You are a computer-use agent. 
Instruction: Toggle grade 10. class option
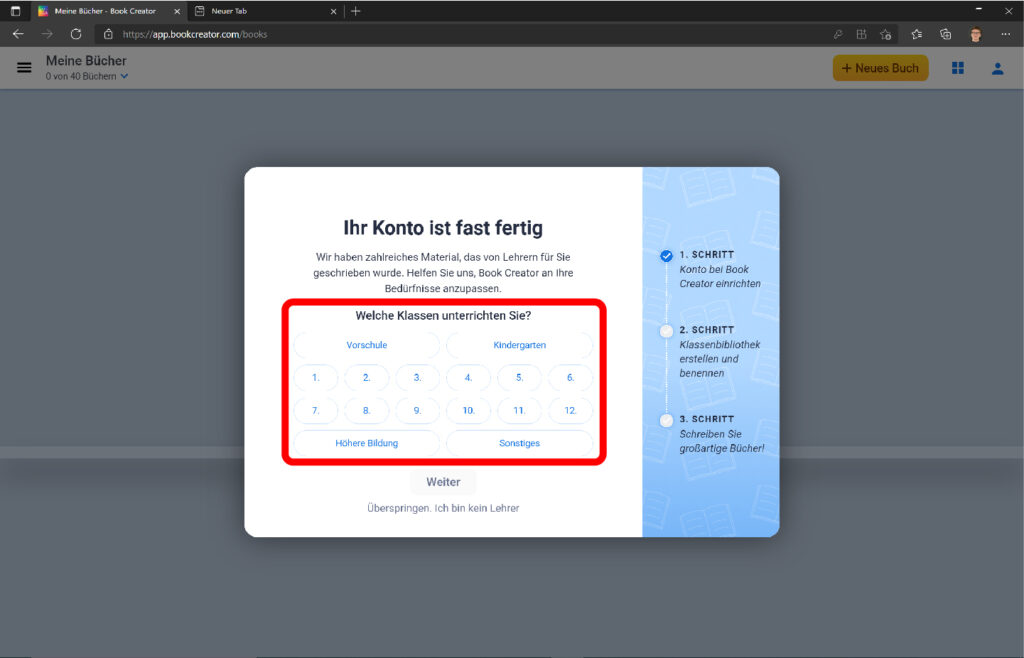point(468,411)
